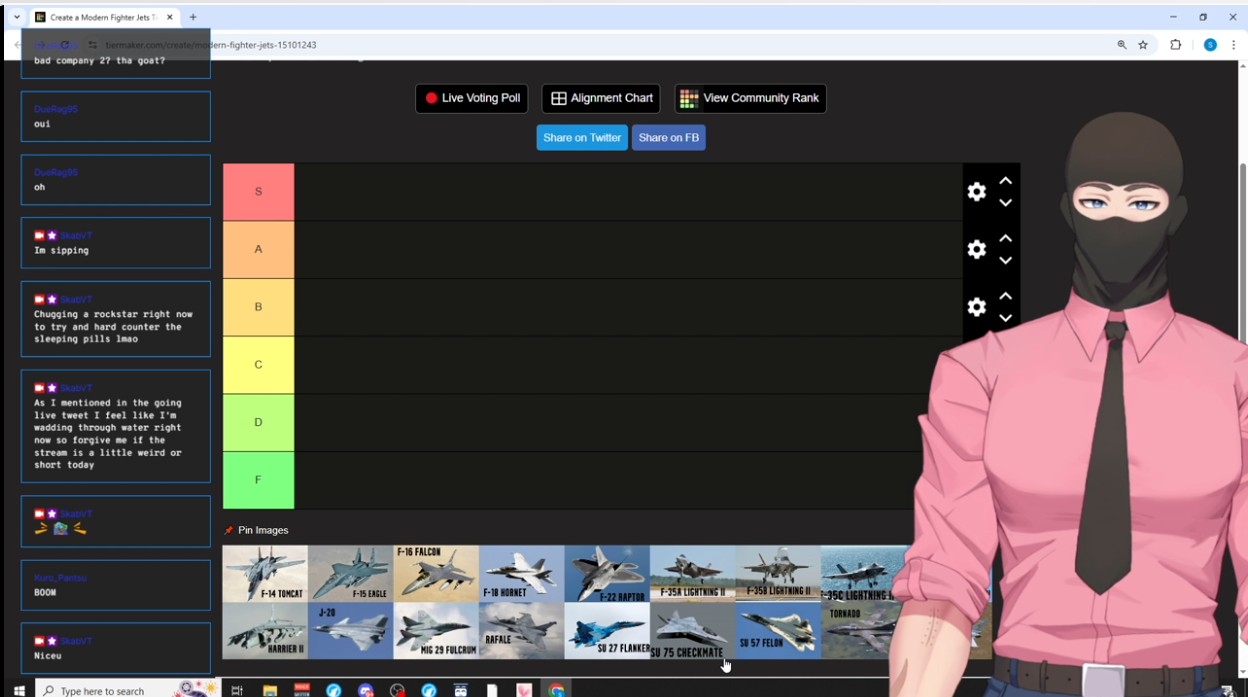This screenshot has width=1248, height=697.
Task: Select the F-14 Tomcat image
Action: [265, 573]
